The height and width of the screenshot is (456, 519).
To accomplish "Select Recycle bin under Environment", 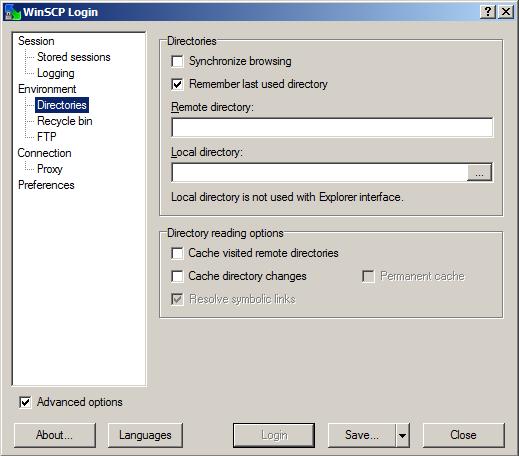I will pos(65,121).
